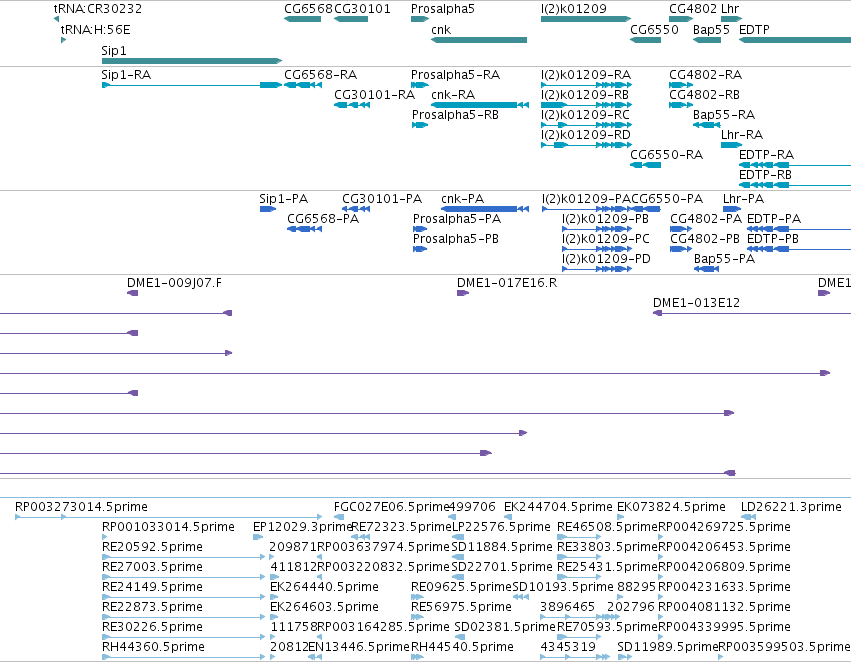Click the RP001033014.5prime EST label
This screenshot has height=662, width=851.
pos(168,527)
